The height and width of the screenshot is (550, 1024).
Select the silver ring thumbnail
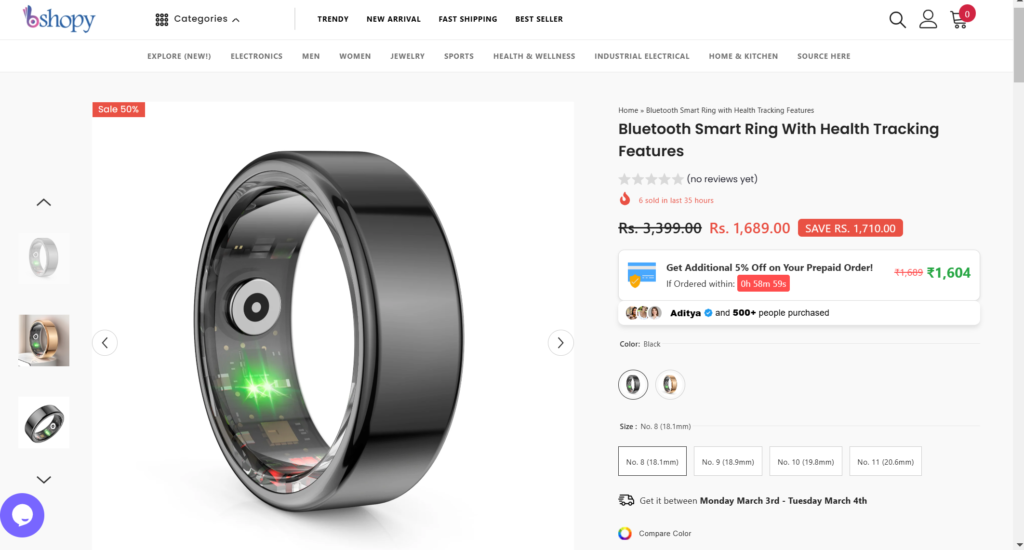(x=44, y=257)
